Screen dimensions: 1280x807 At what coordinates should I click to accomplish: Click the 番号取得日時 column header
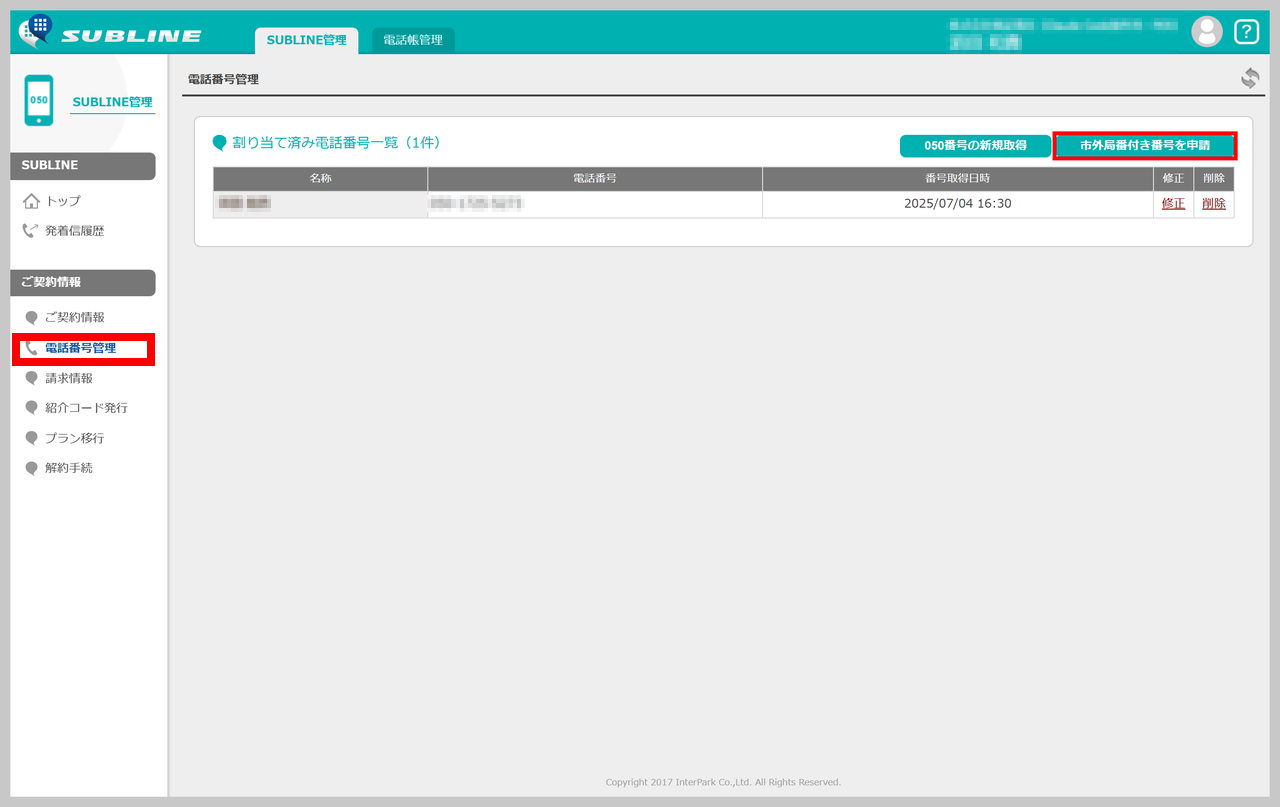coord(957,178)
